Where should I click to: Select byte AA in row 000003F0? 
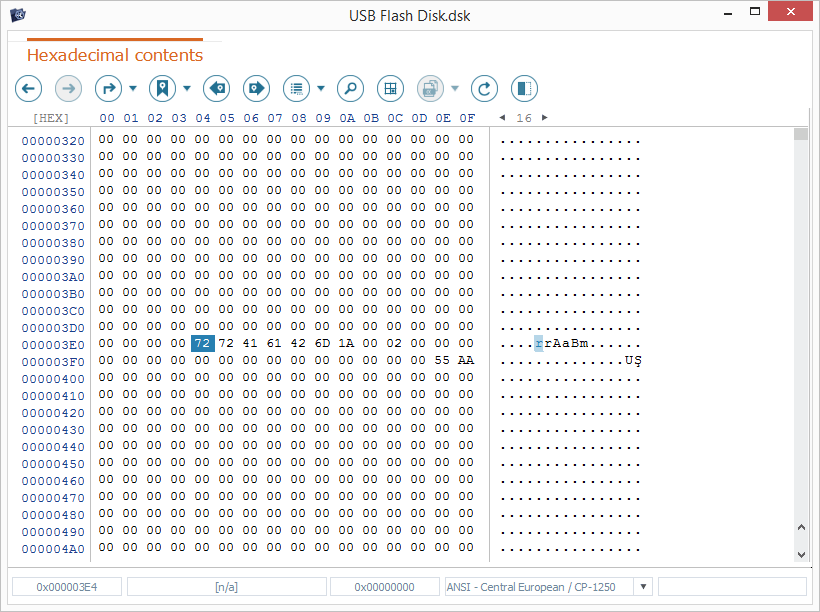tap(466, 360)
